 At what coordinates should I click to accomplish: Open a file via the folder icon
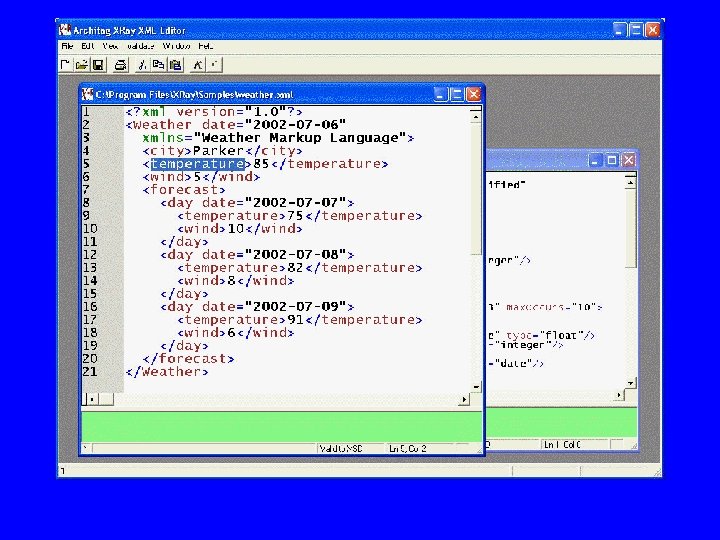[x=82, y=65]
